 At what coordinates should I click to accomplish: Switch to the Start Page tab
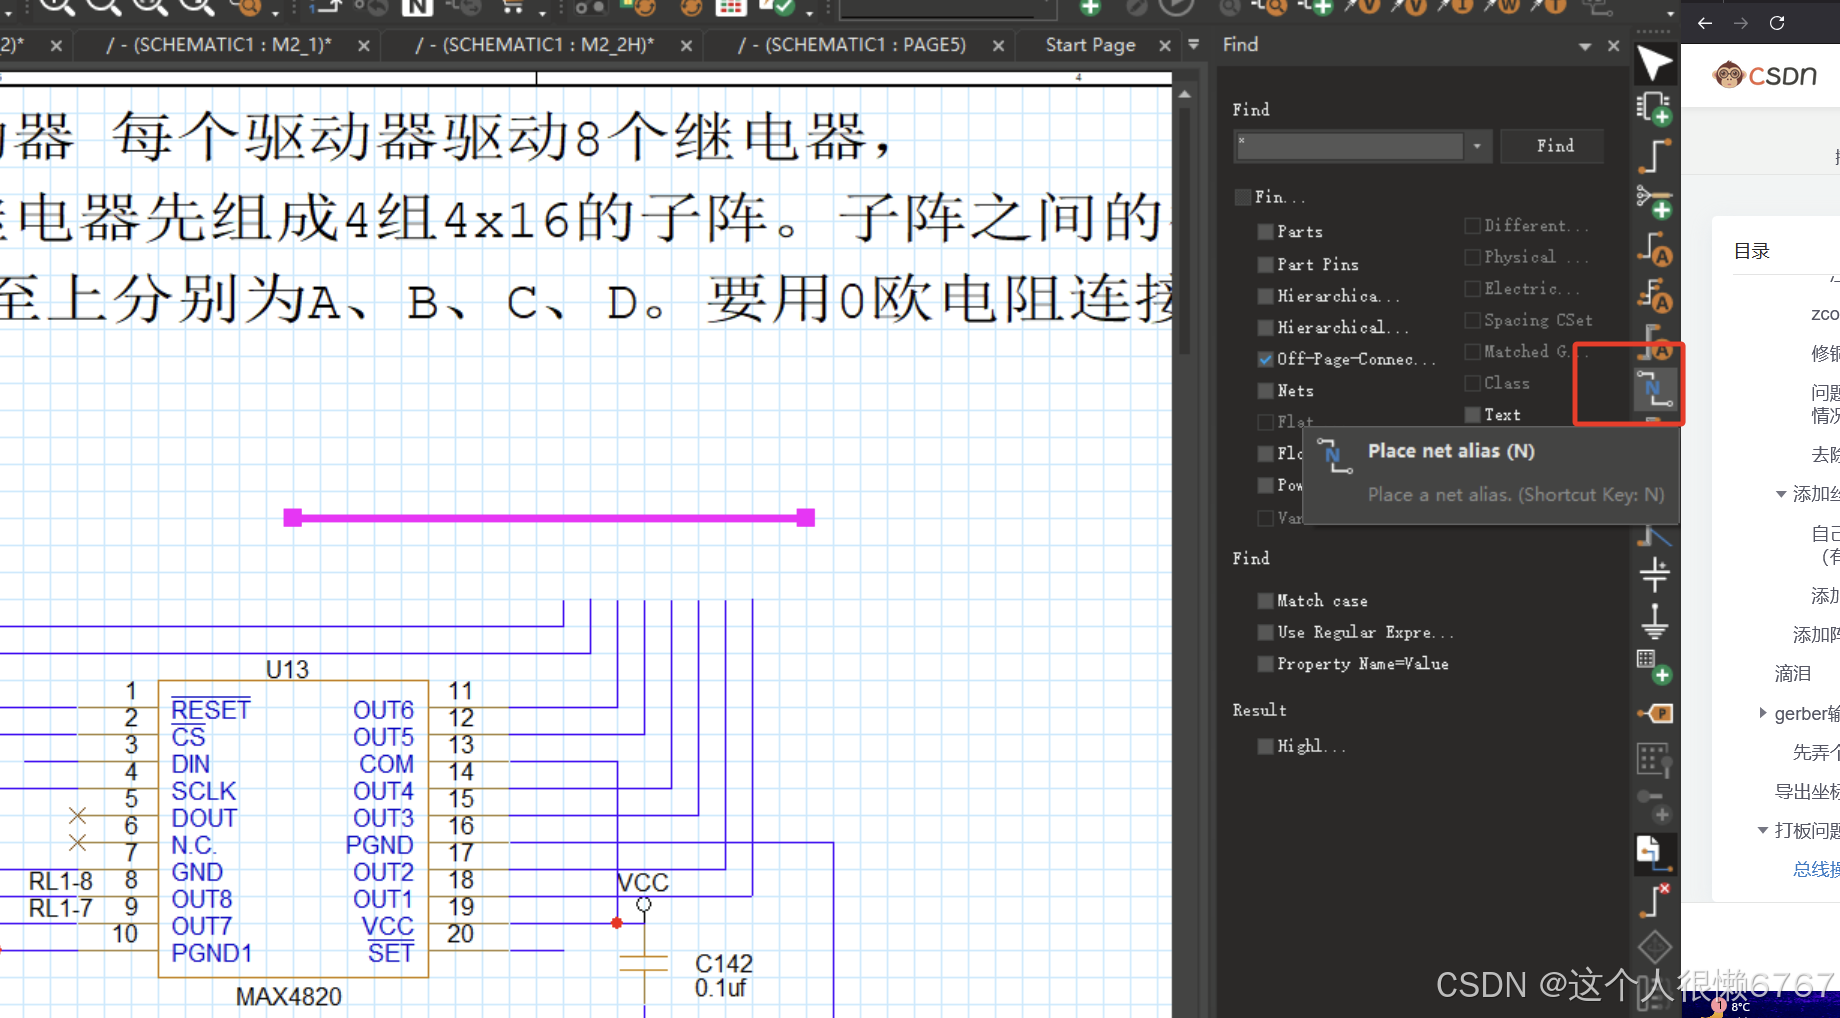click(1090, 45)
